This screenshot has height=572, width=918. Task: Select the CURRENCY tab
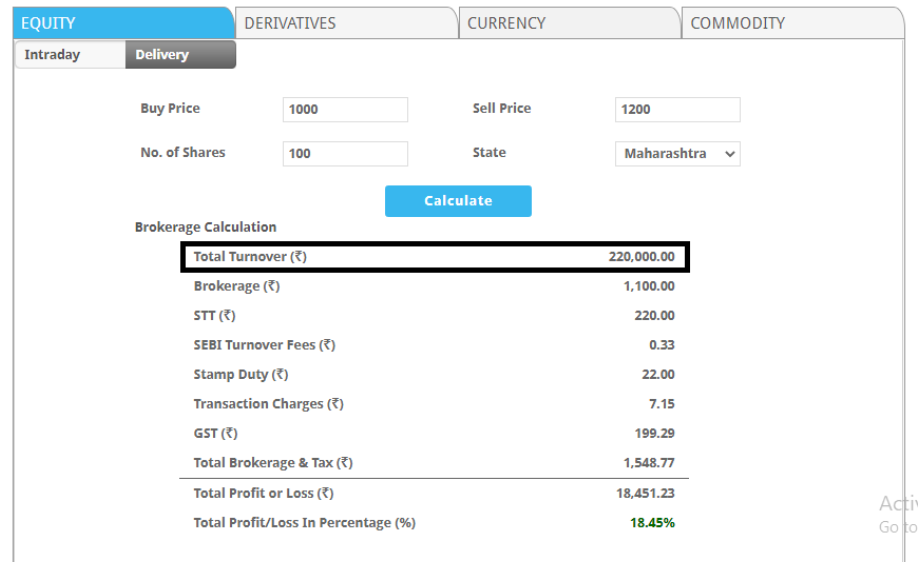tap(568, 23)
